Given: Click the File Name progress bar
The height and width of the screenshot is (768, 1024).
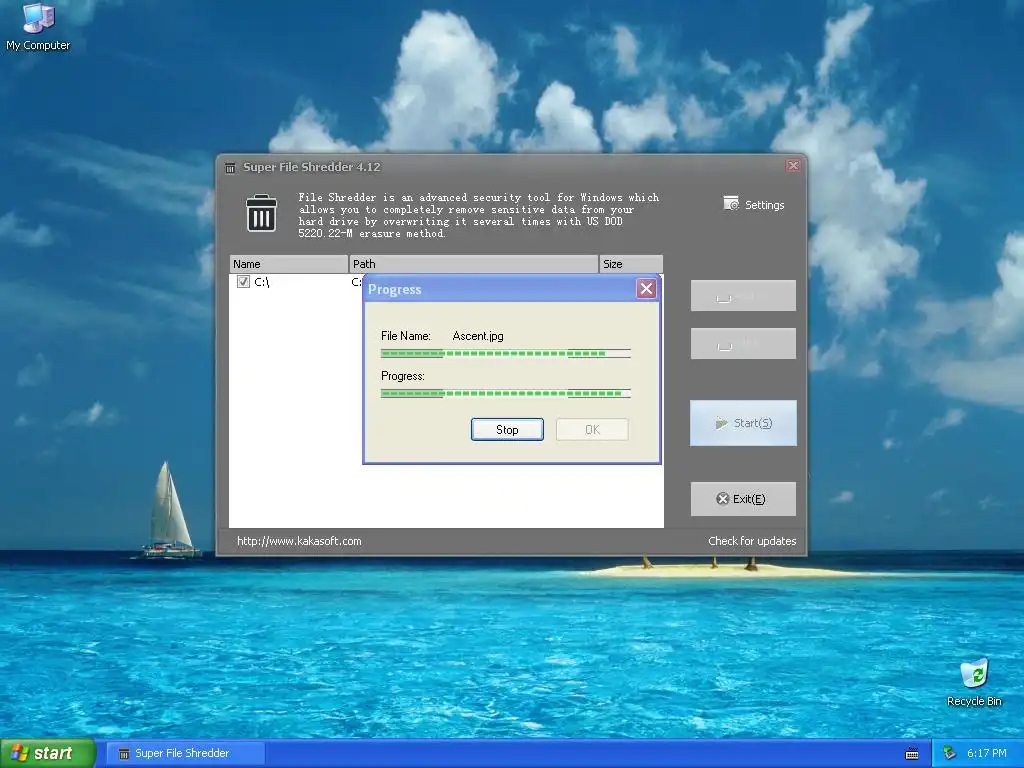Looking at the screenshot, I should point(505,353).
